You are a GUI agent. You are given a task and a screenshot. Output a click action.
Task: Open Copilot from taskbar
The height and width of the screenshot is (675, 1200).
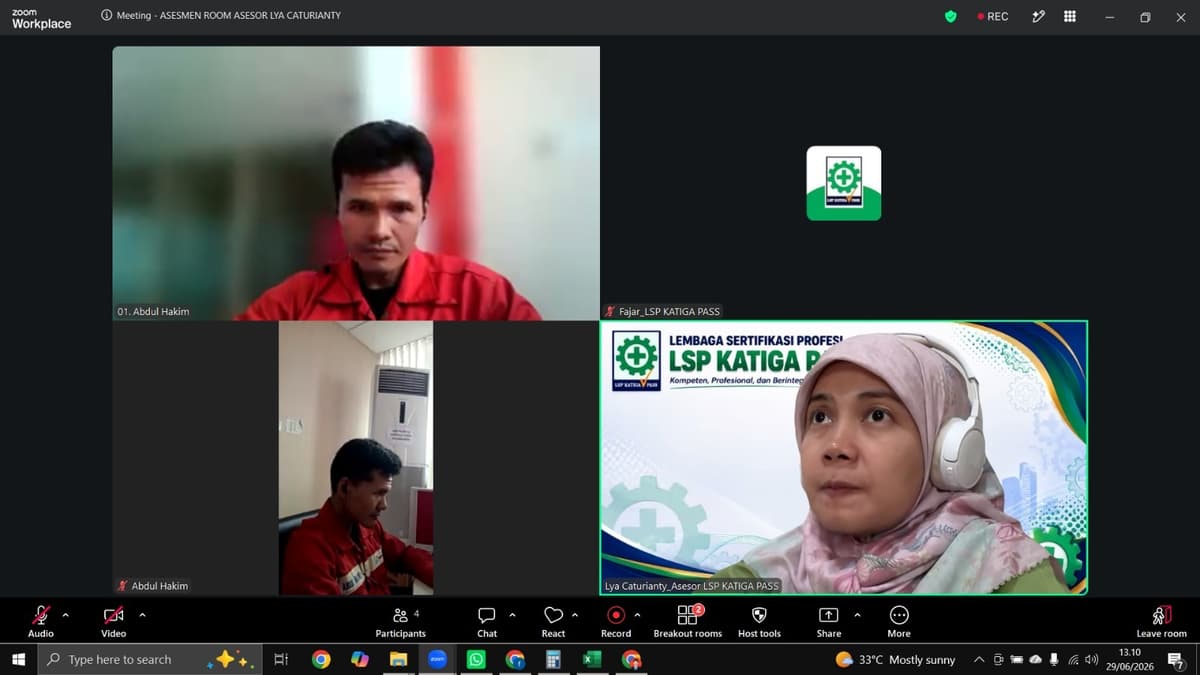click(x=360, y=659)
